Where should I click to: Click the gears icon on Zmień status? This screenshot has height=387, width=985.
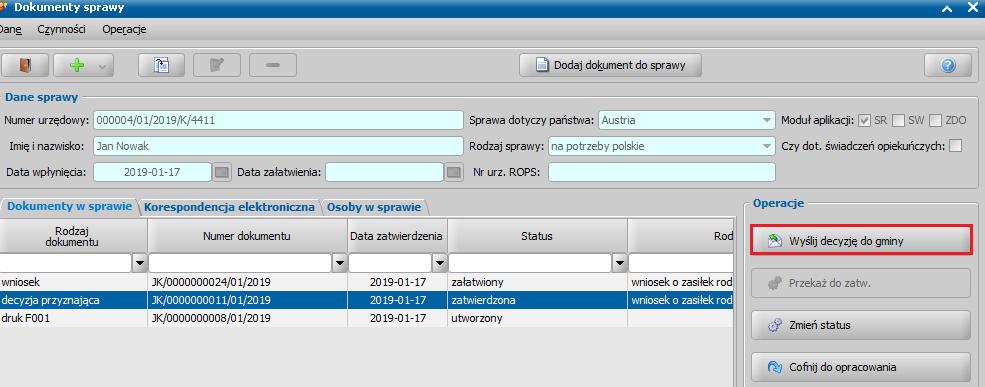point(776,325)
